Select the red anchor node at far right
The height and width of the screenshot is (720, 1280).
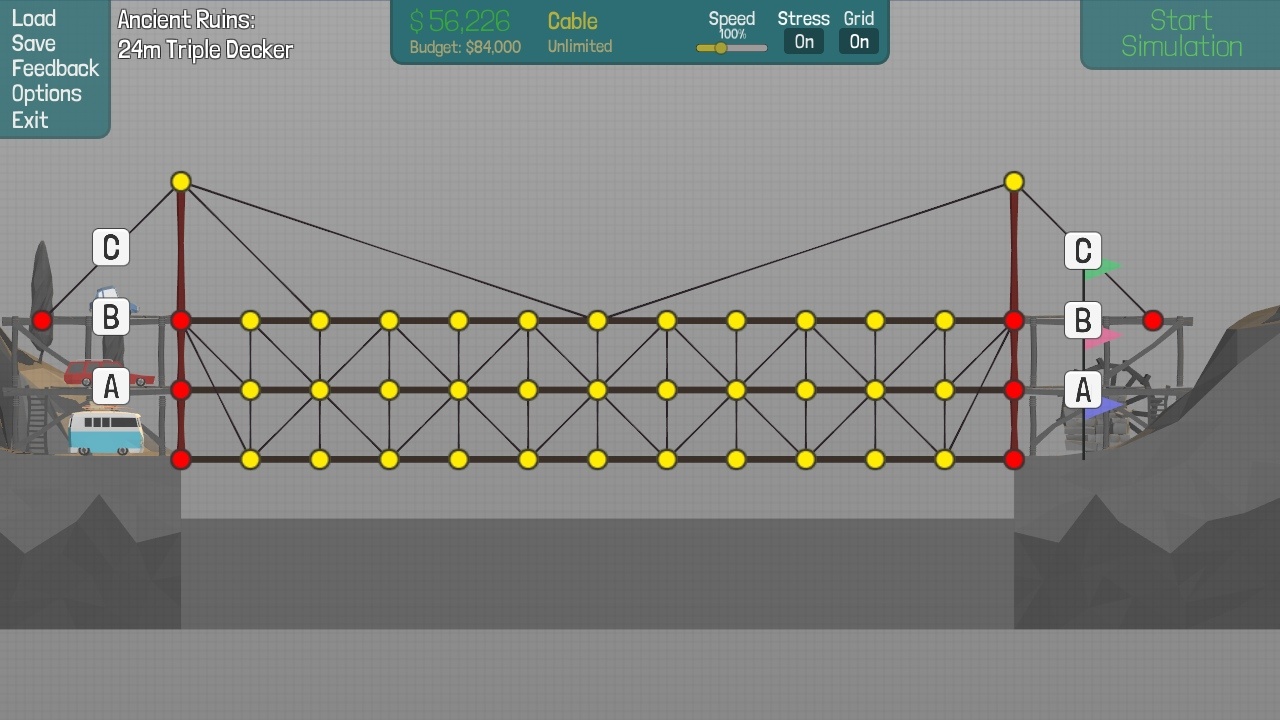click(x=1153, y=320)
